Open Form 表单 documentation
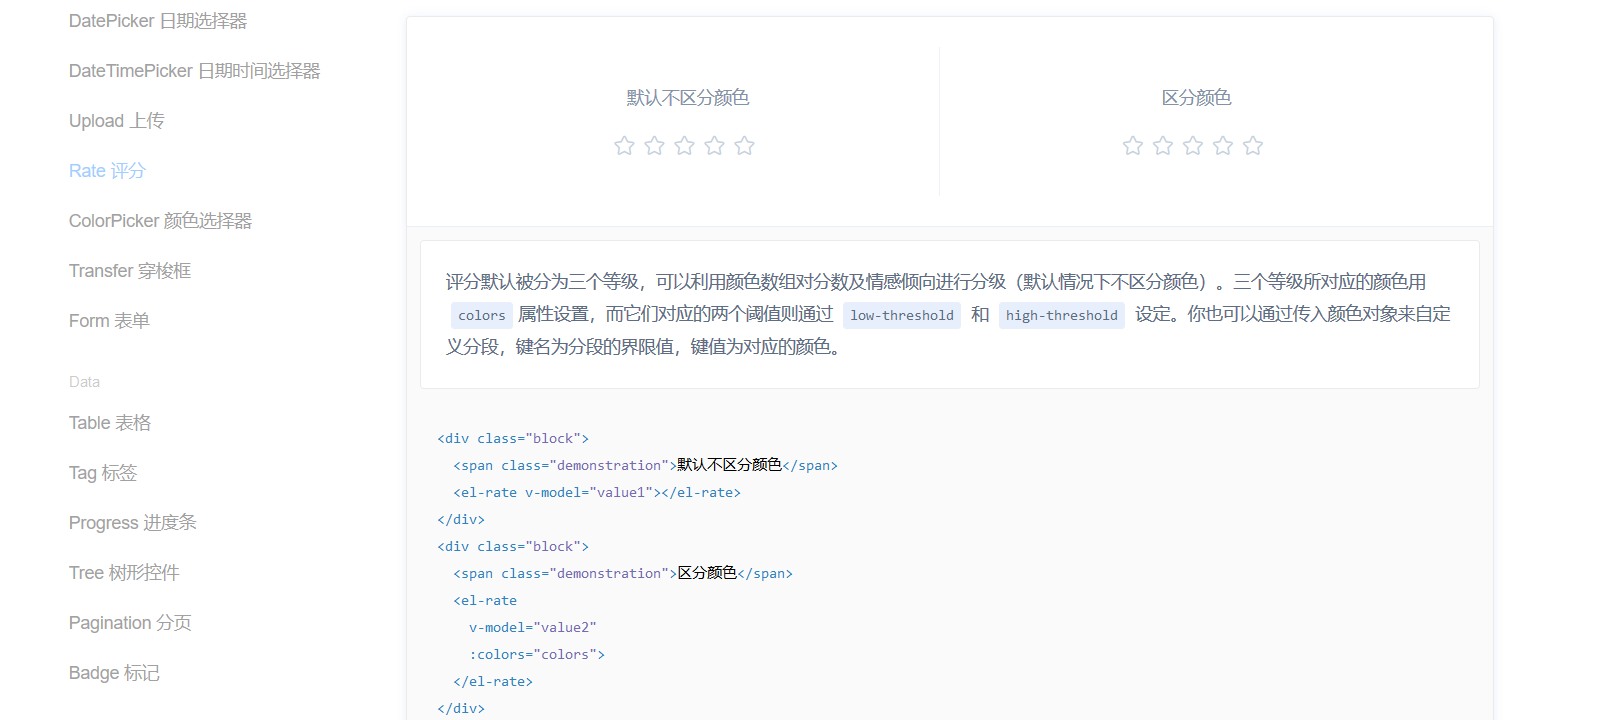Viewport: 1606px width, 720px height. pos(109,321)
